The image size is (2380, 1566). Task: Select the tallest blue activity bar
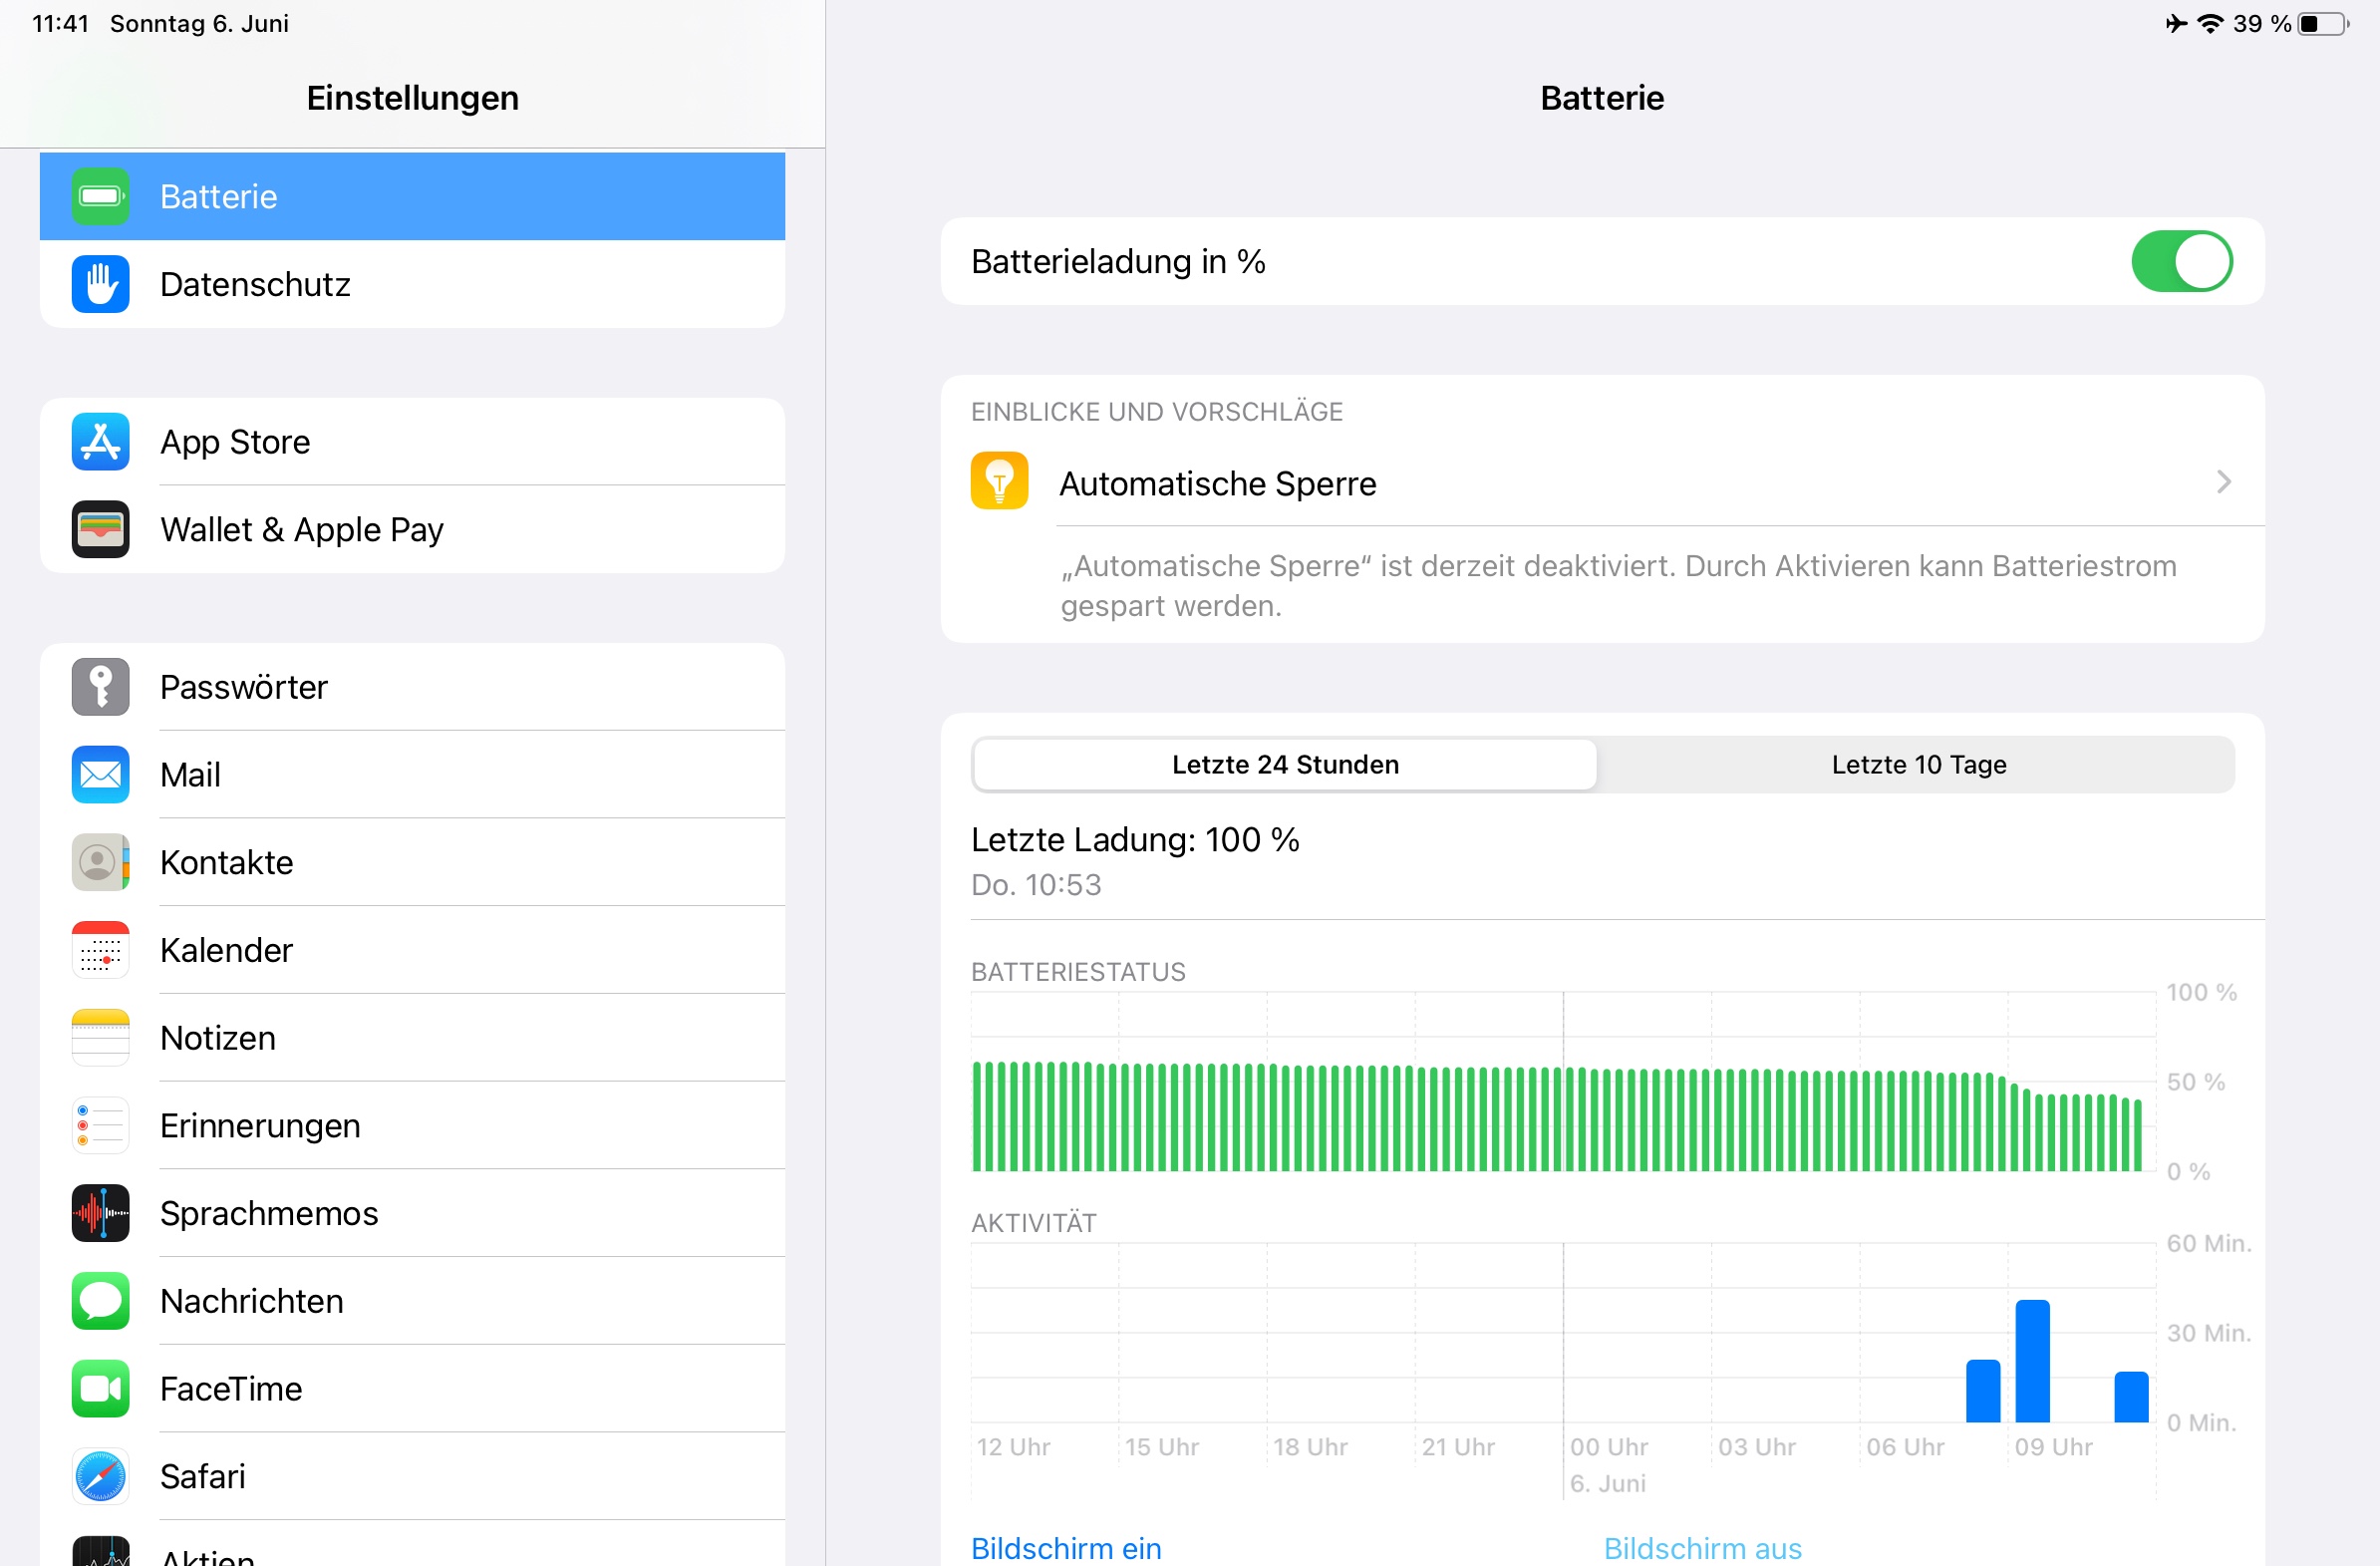pyautogui.click(x=2032, y=1360)
